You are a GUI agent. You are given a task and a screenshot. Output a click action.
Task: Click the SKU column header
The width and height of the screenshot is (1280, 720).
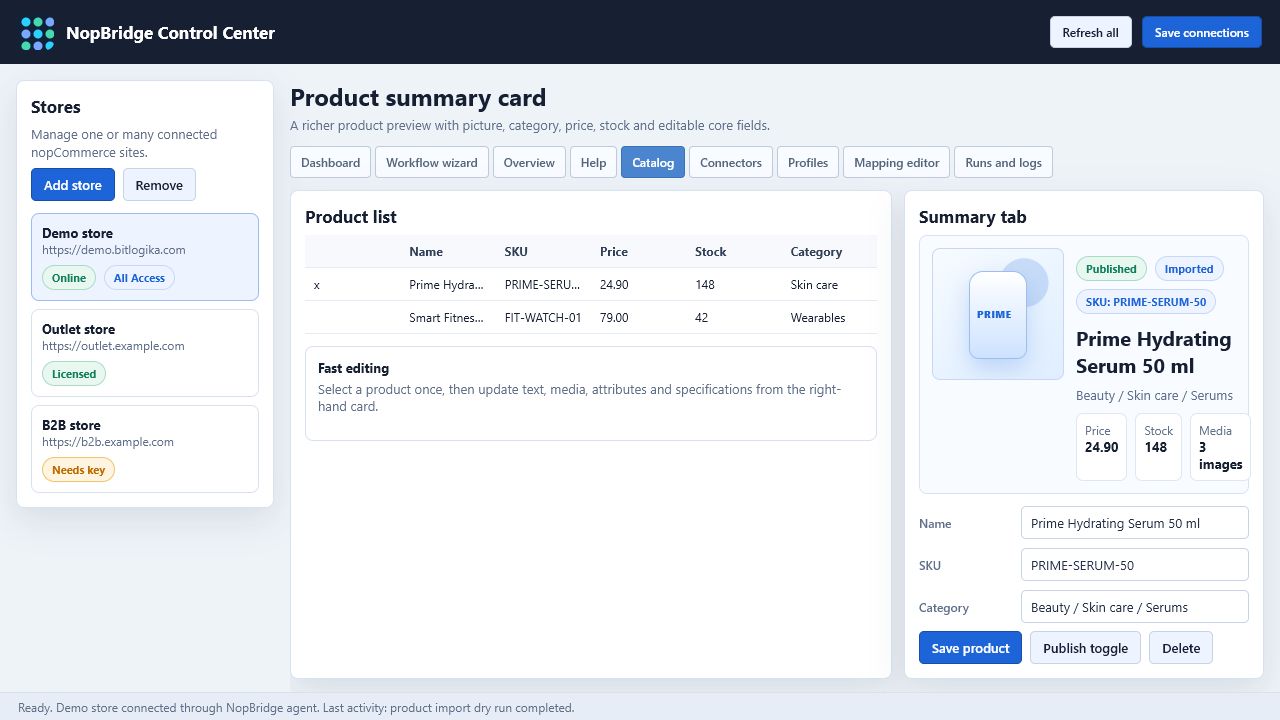pyautogui.click(x=516, y=252)
